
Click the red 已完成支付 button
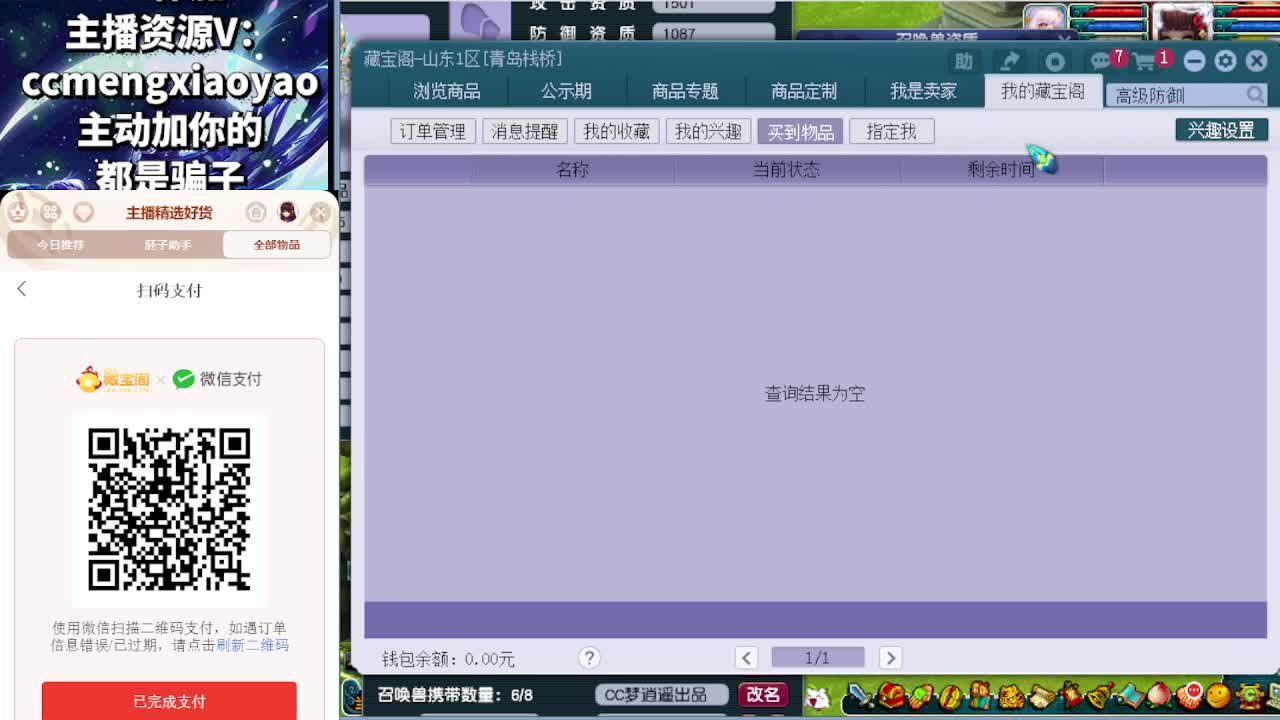point(169,701)
